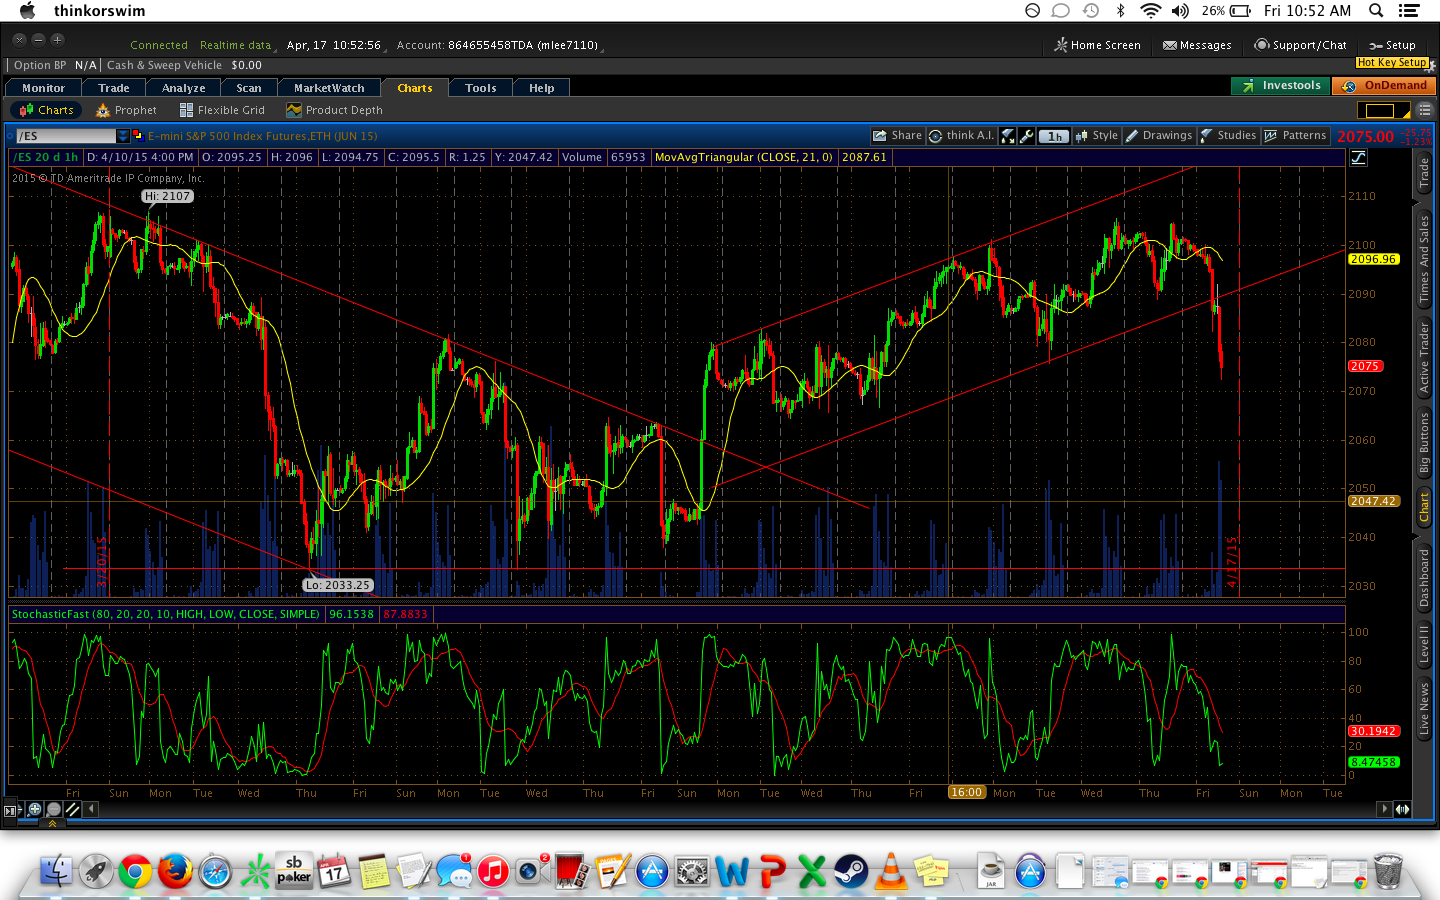Select the trendline drawing tool icon

pyautogui.click(x=72, y=809)
